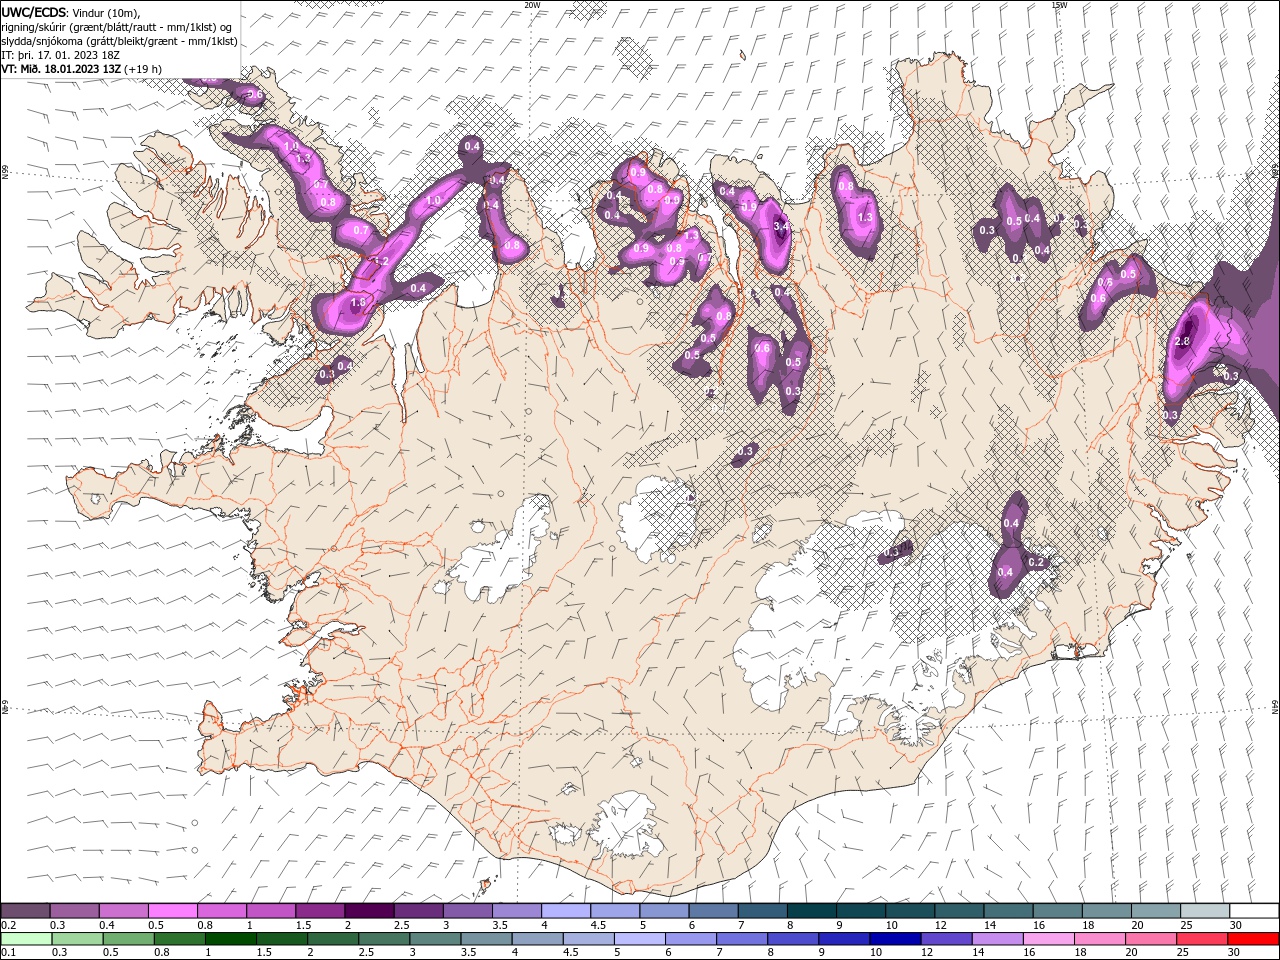Select the 25 pale grey swatch in top legend
The height and width of the screenshot is (960, 1280).
[x=1205, y=911]
